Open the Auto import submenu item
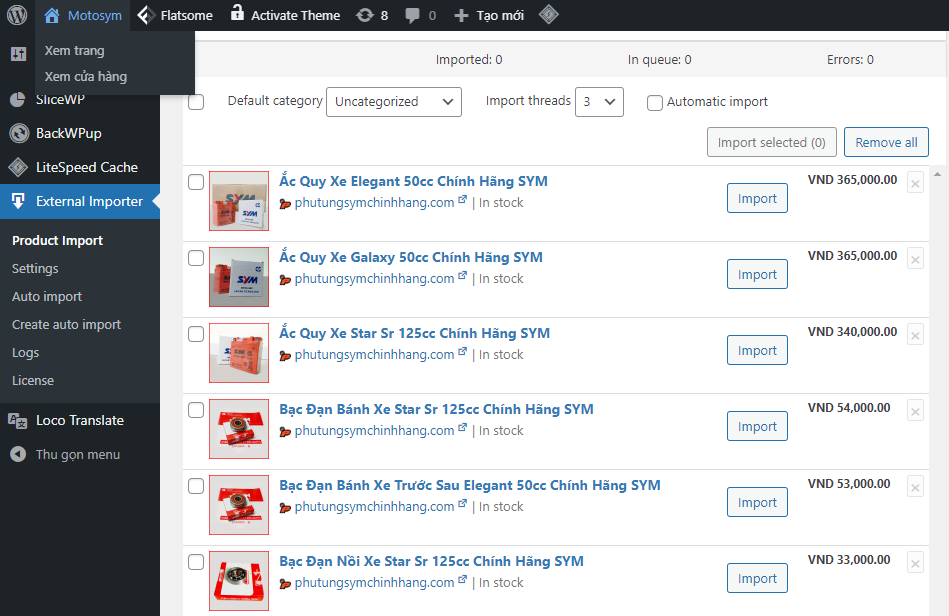The image size is (949, 616). point(47,296)
